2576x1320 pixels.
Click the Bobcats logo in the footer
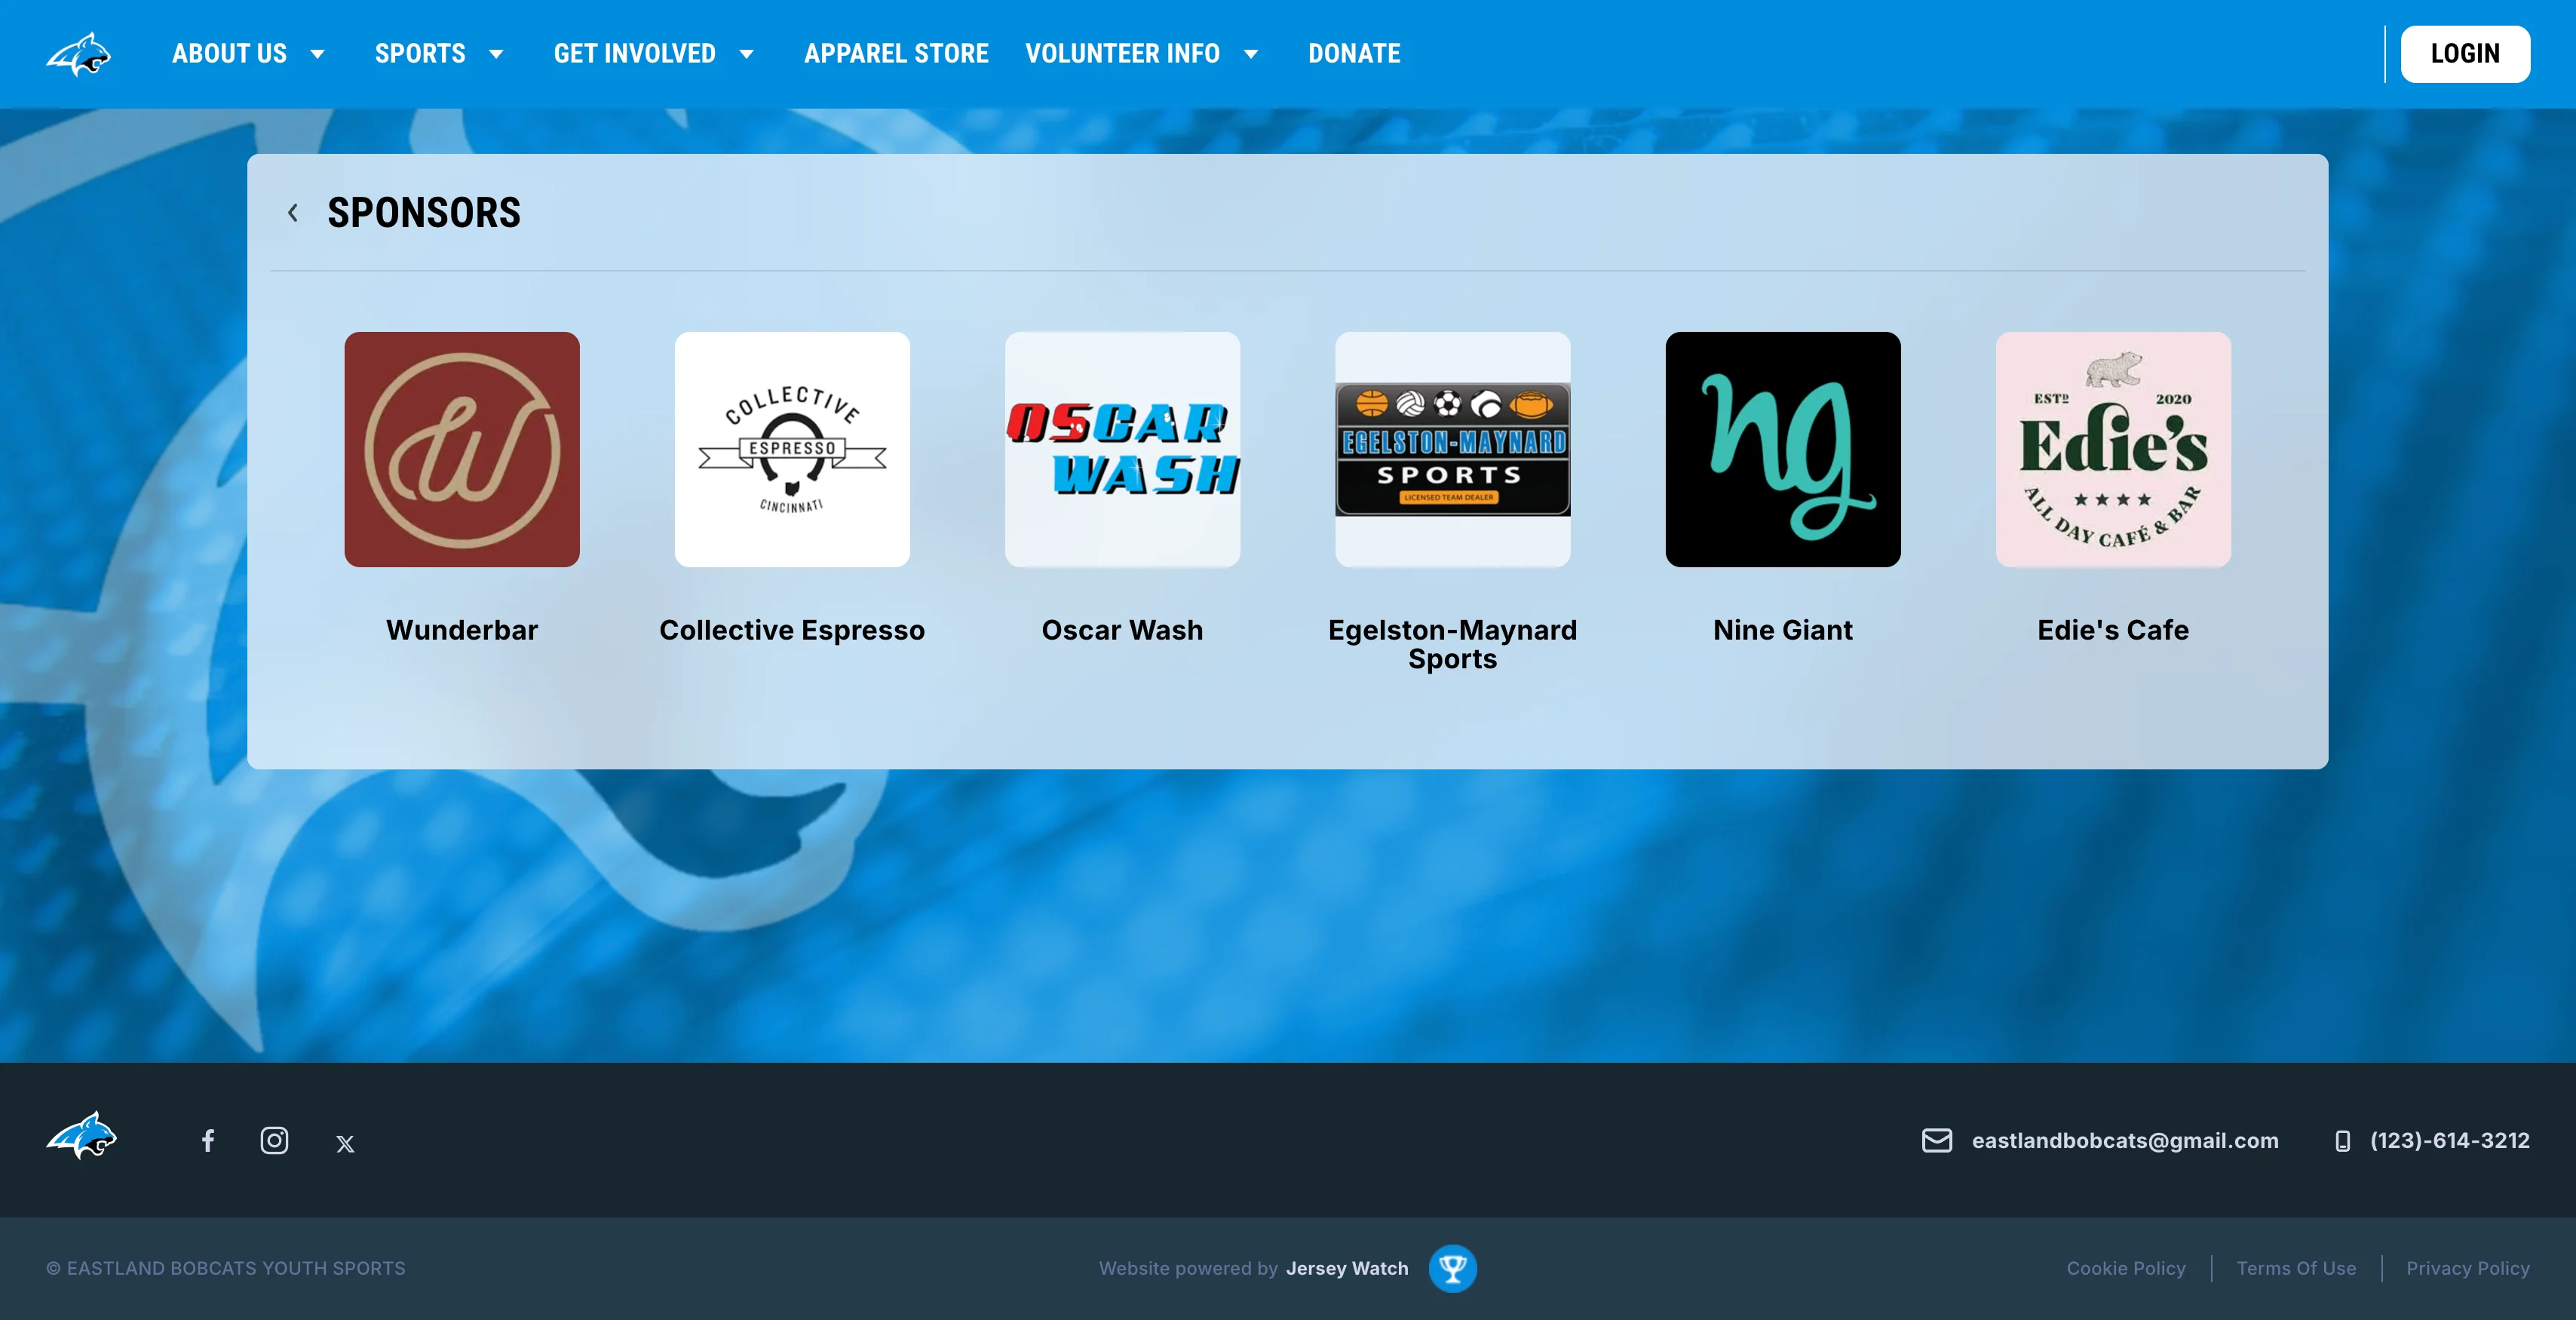tap(81, 1136)
